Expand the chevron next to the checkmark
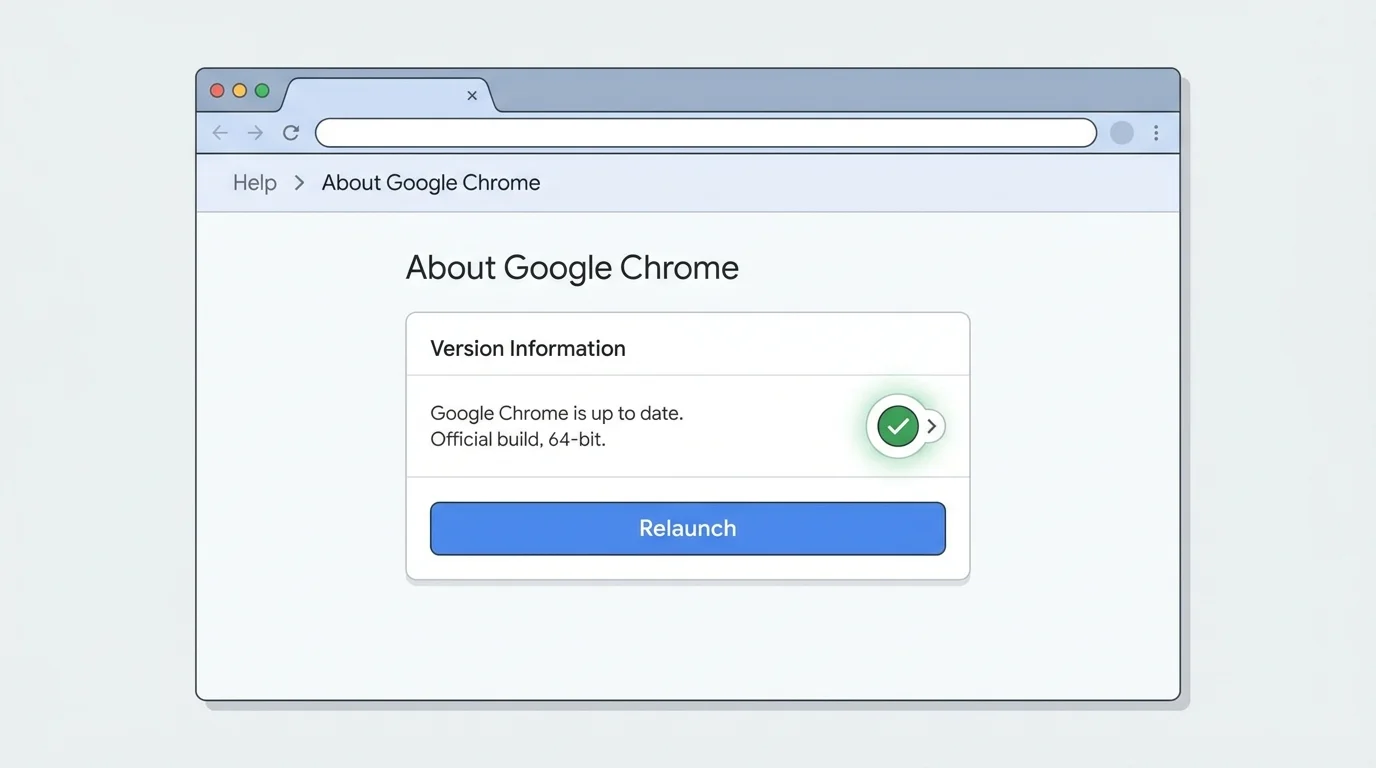Viewport: 1376px width, 768px height. [932, 427]
